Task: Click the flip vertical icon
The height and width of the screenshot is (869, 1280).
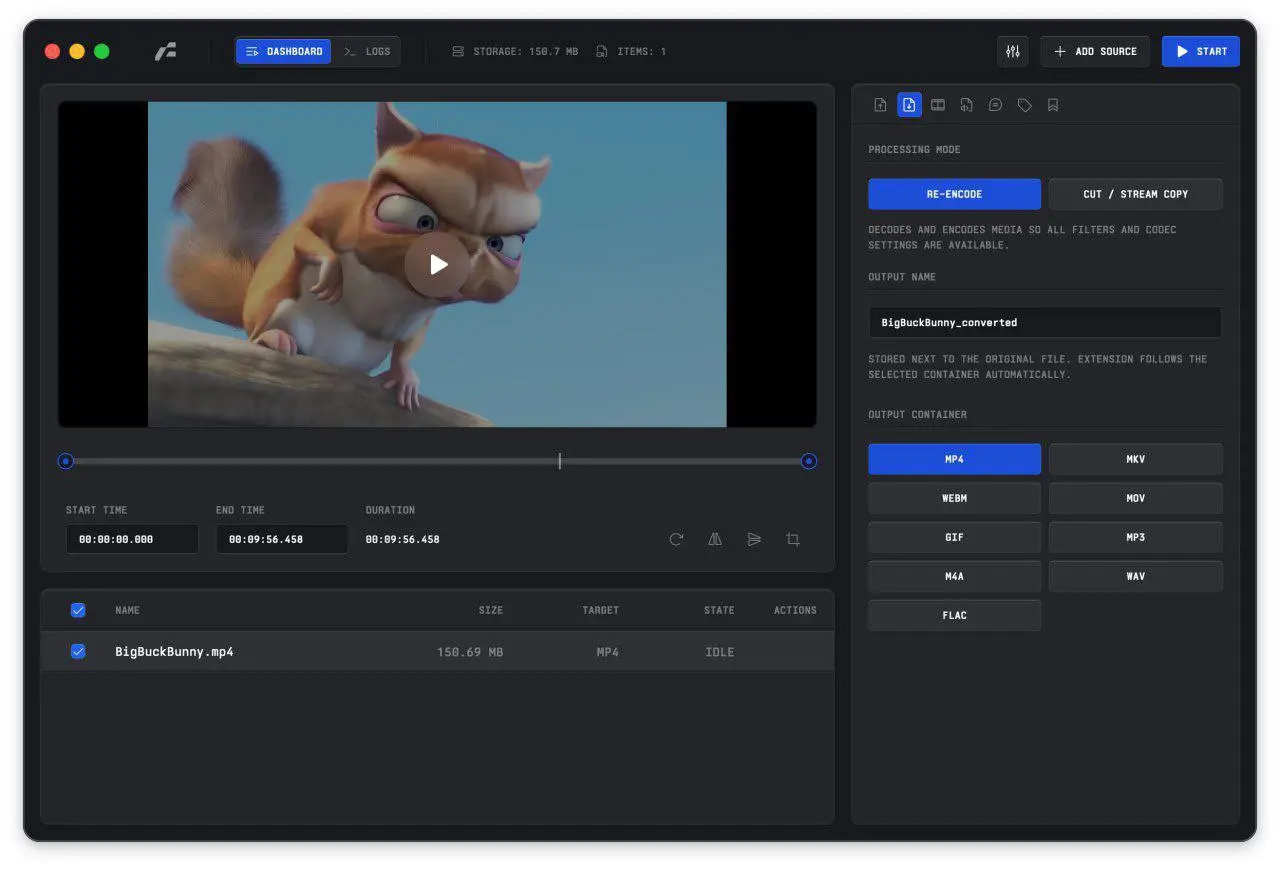Action: (x=754, y=539)
